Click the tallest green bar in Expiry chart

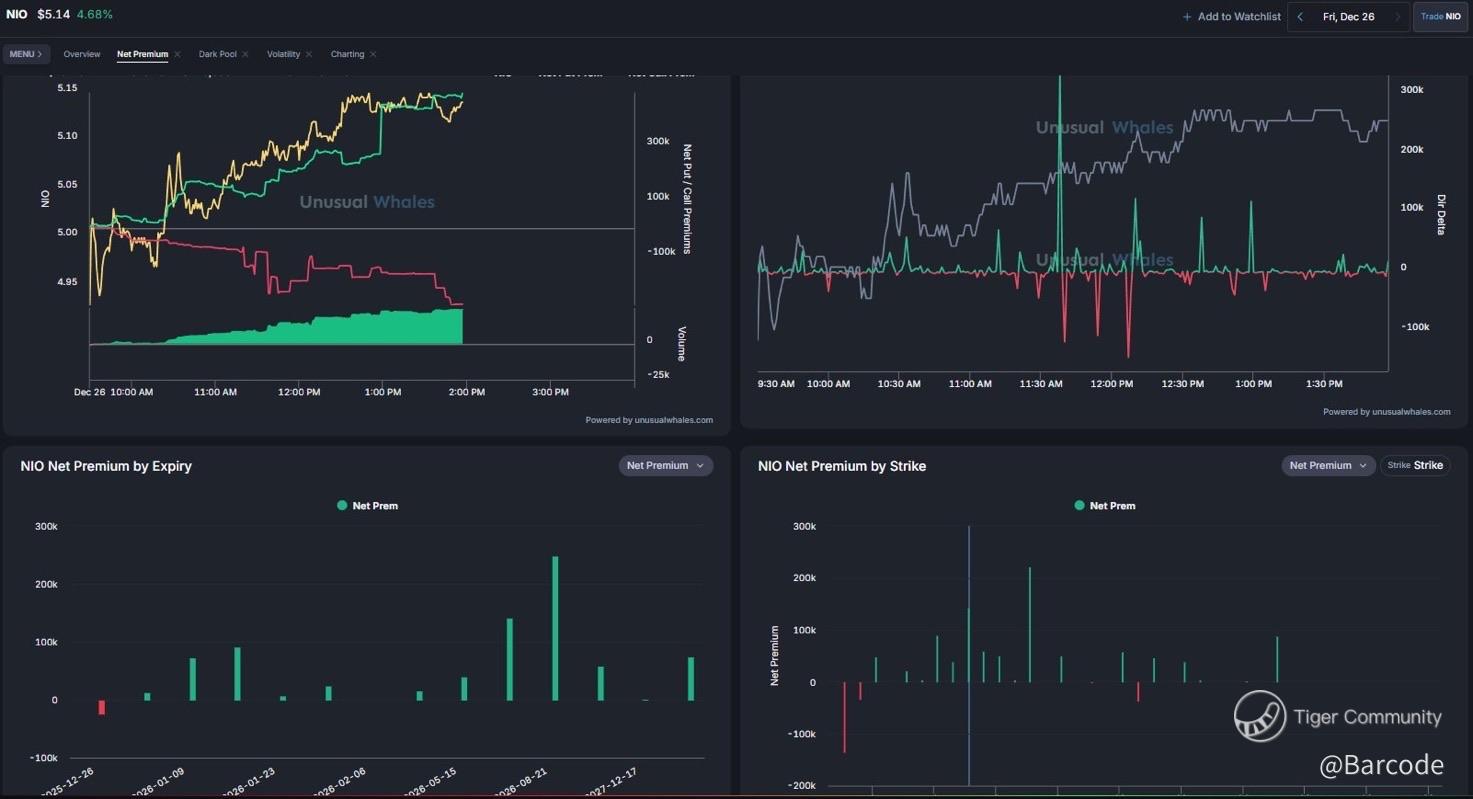555,628
